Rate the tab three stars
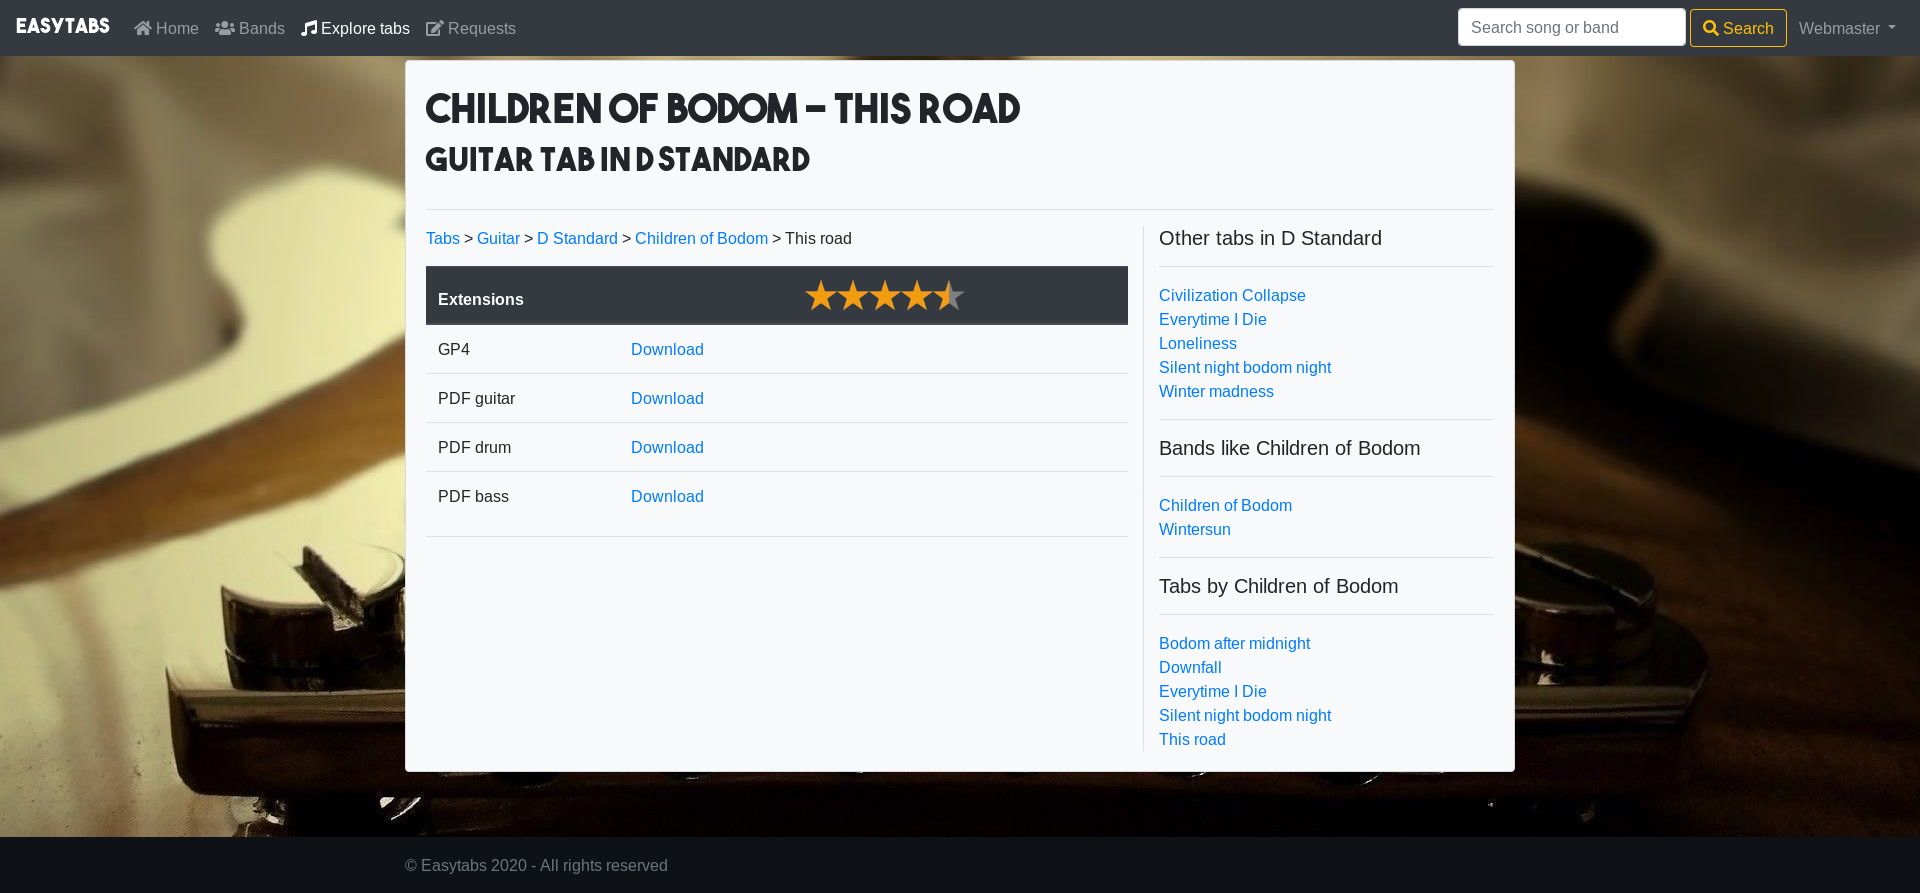 click(885, 296)
